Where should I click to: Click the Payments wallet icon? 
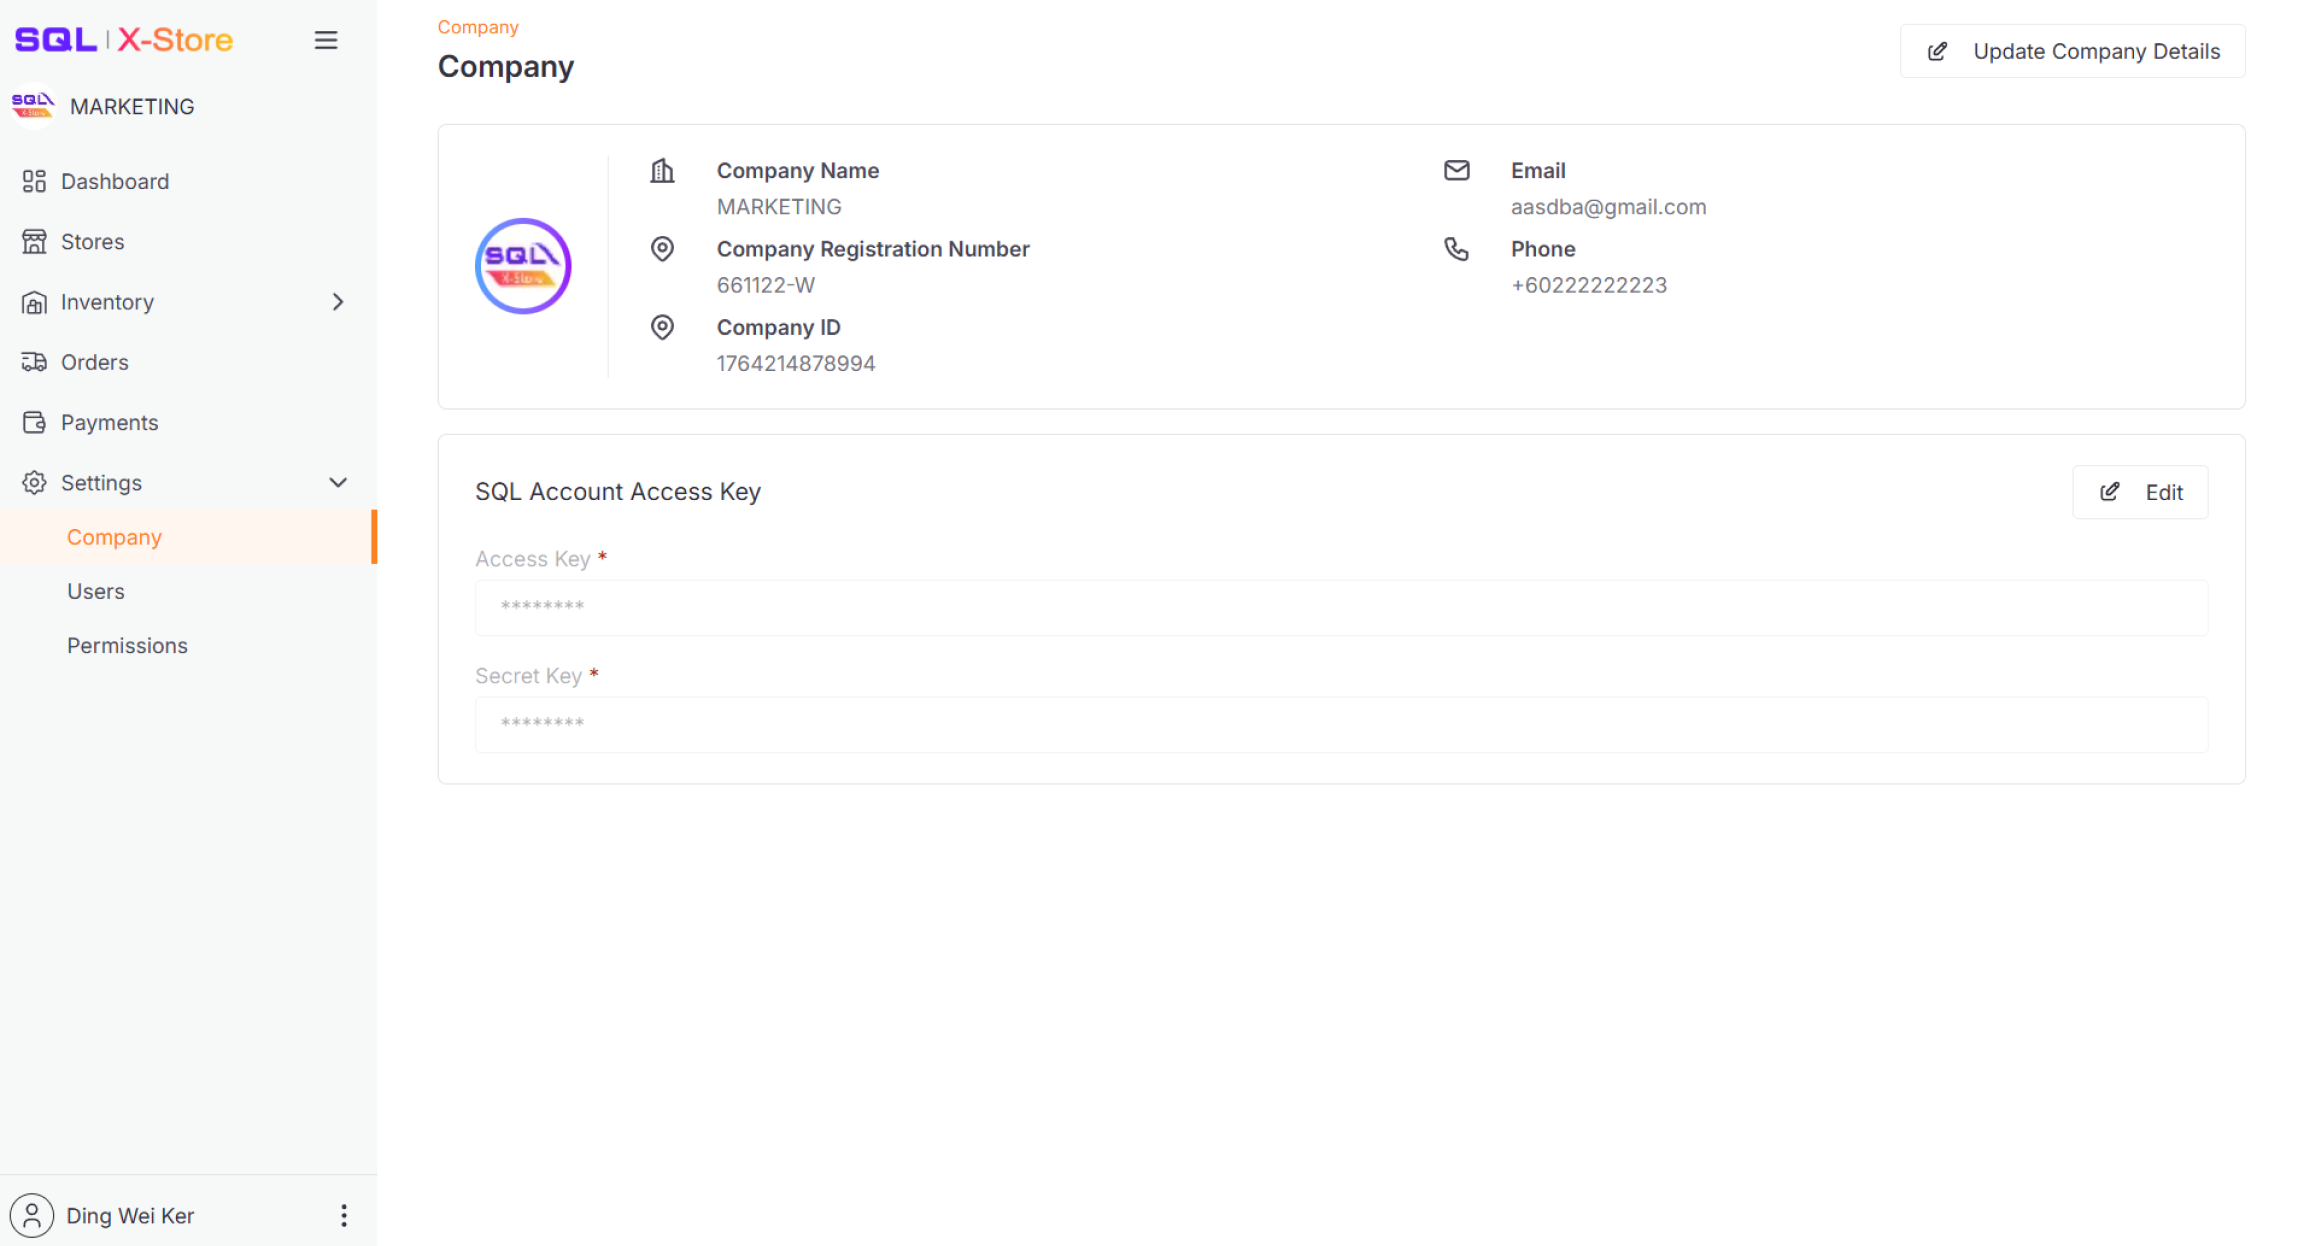pyautogui.click(x=33, y=422)
